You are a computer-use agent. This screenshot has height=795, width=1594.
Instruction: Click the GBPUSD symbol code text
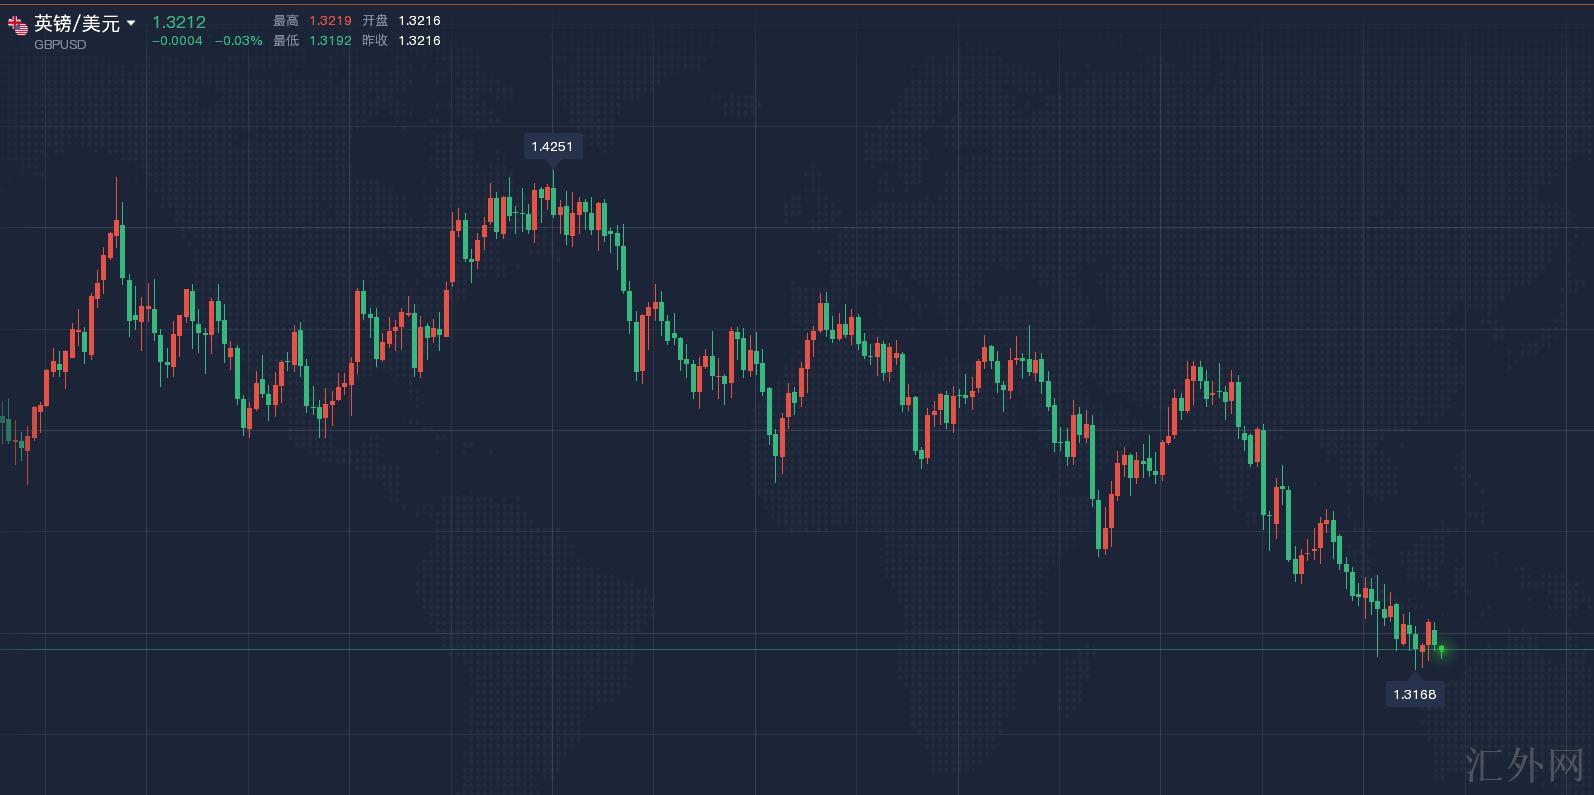click(x=60, y=45)
